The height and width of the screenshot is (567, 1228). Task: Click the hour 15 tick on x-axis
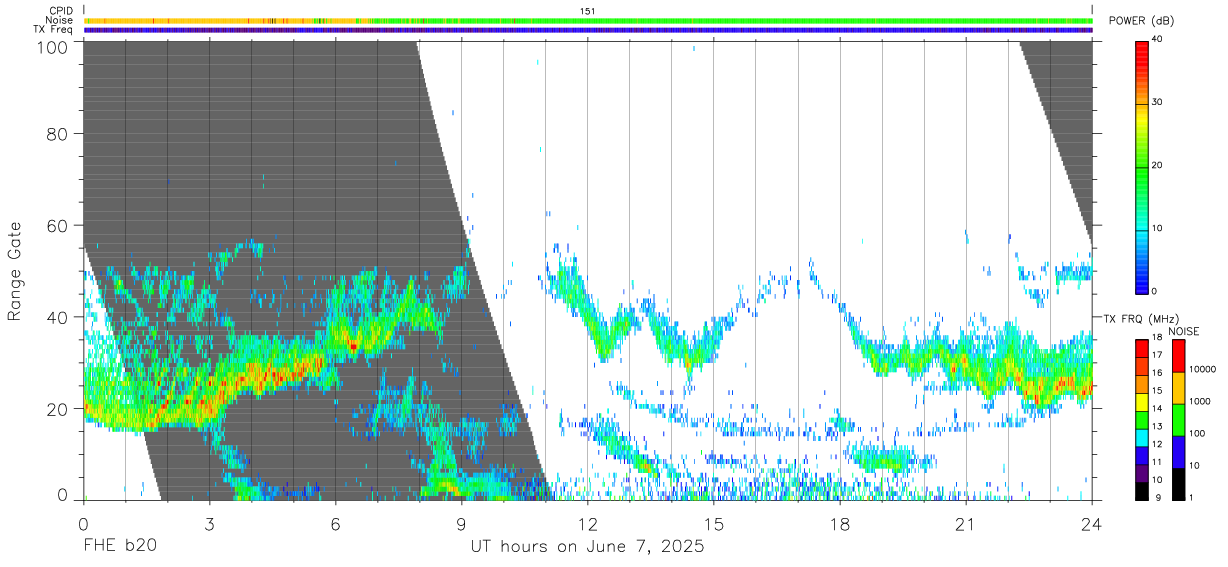[714, 524]
